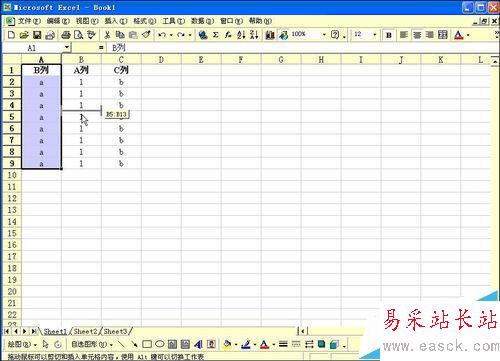Toggle Align Left button
Image resolution: width=500 pixels, height=361 pixels.
404,35
